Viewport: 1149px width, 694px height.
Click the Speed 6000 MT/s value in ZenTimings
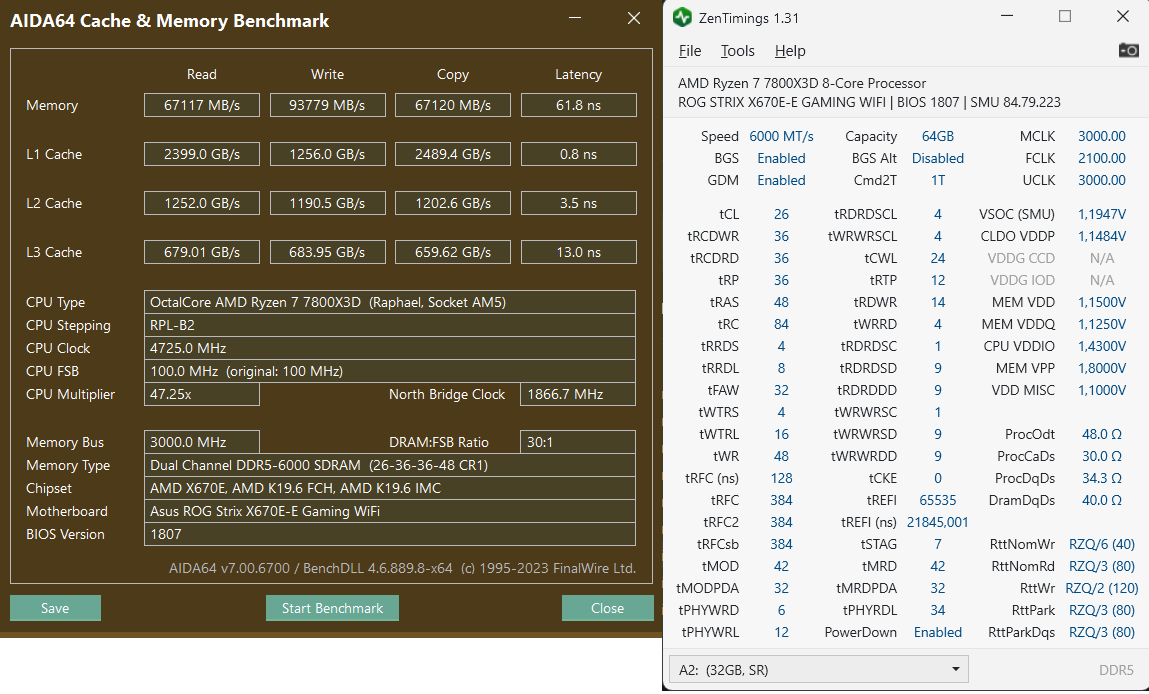(x=781, y=136)
